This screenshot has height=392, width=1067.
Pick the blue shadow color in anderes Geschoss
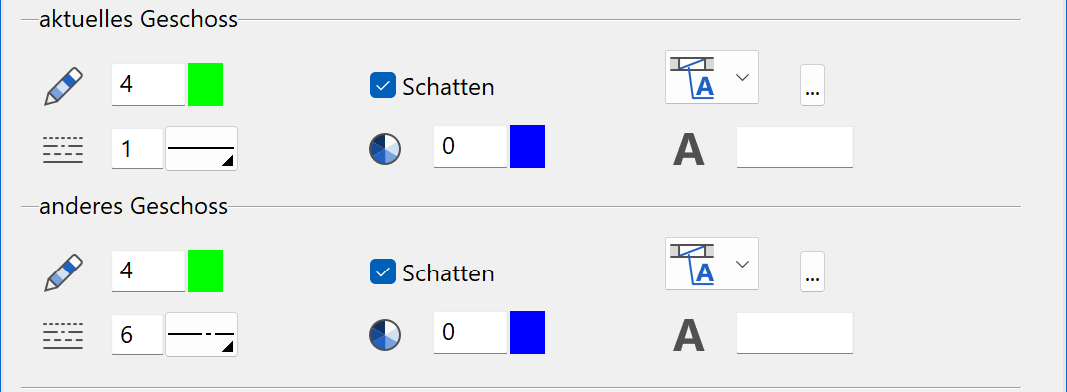pyautogui.click(x=527, y=332)
